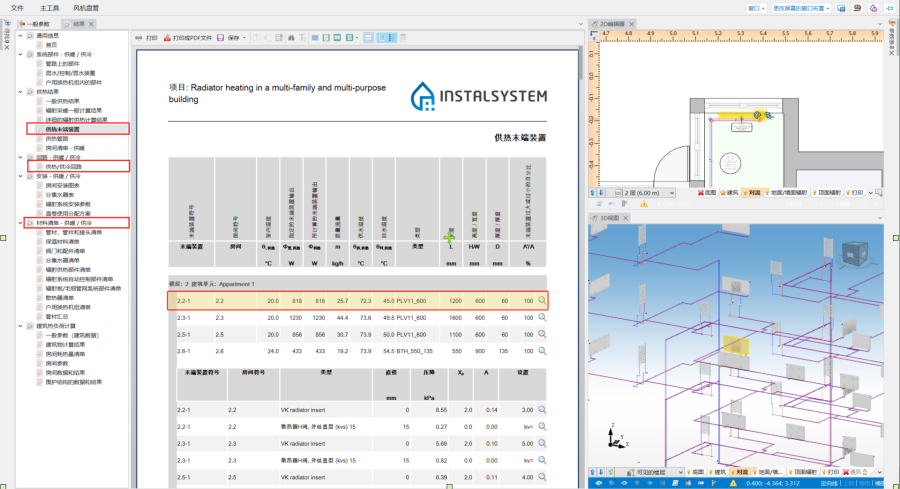This screenshot has width=900, height=489.
Task: Switch to the 一般参数 tab
Action: 34,24
